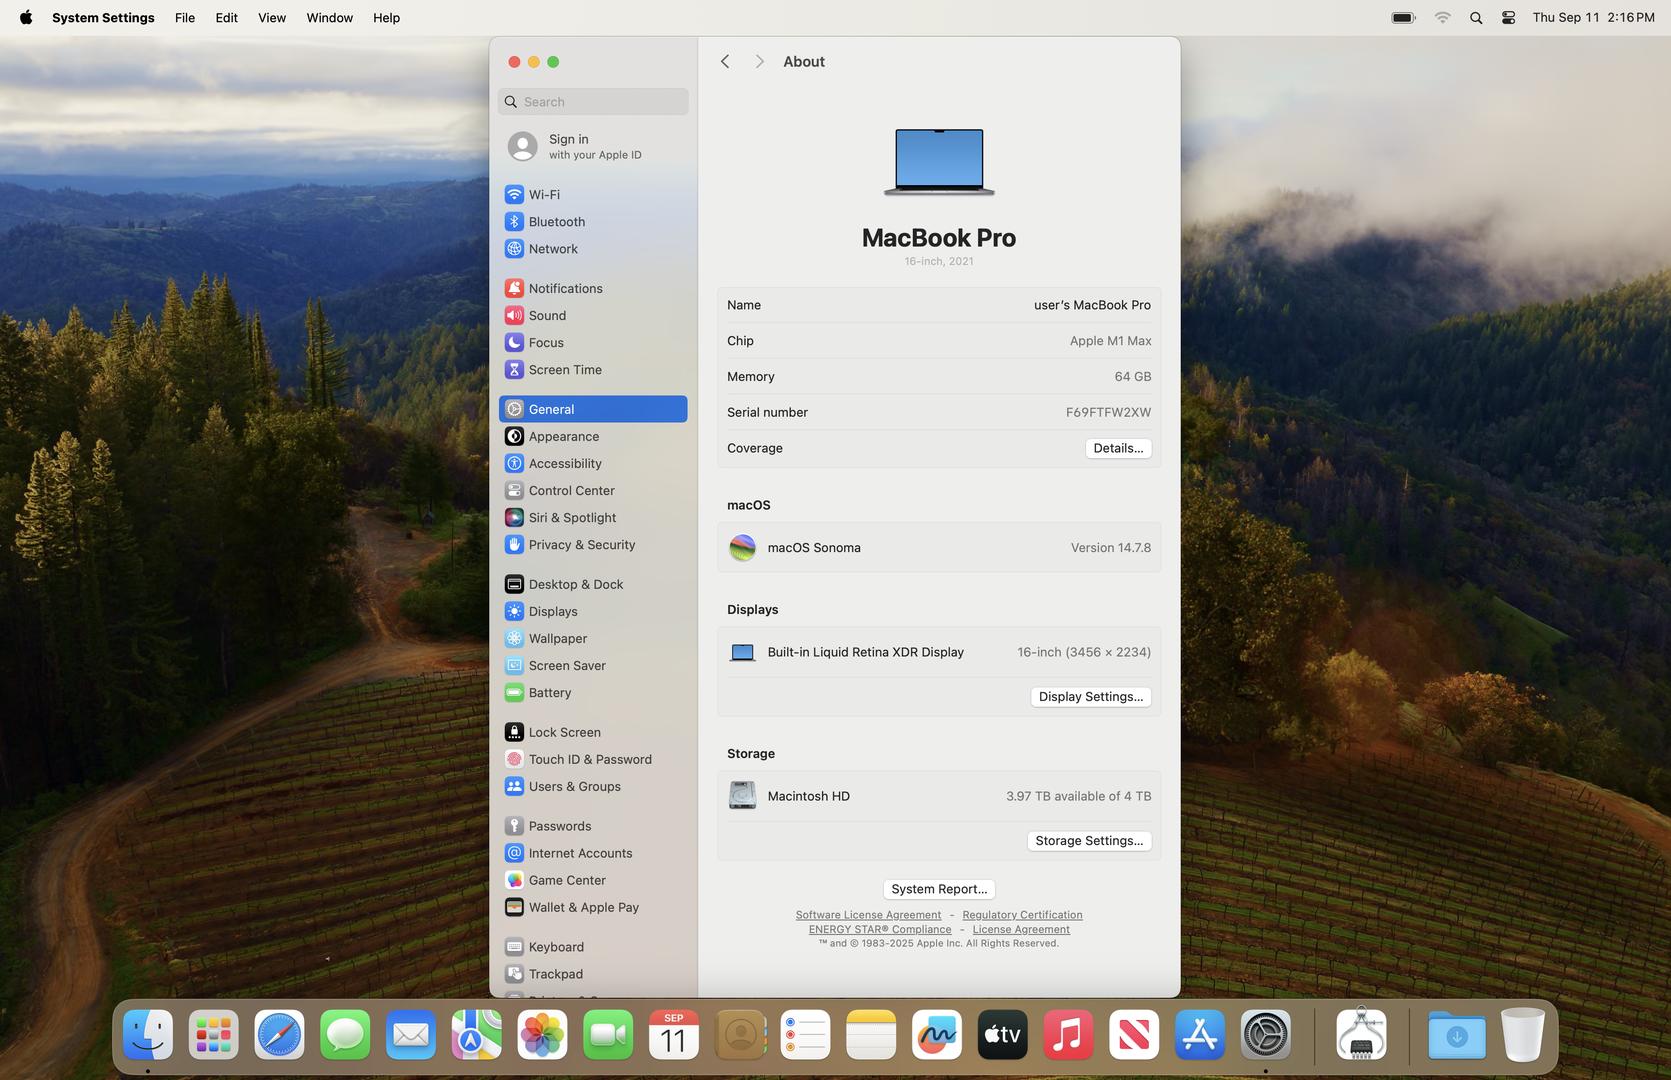1671x1080 pixels.
Task: Open Lock Screen settings
Action: pos(592,732)
